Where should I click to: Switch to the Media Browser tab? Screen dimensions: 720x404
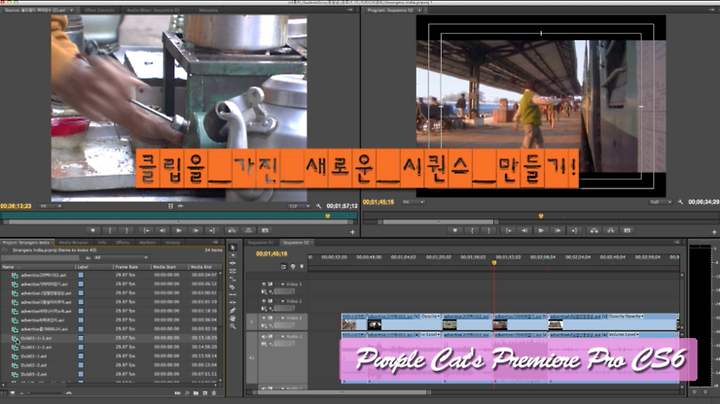coord(73,242)
